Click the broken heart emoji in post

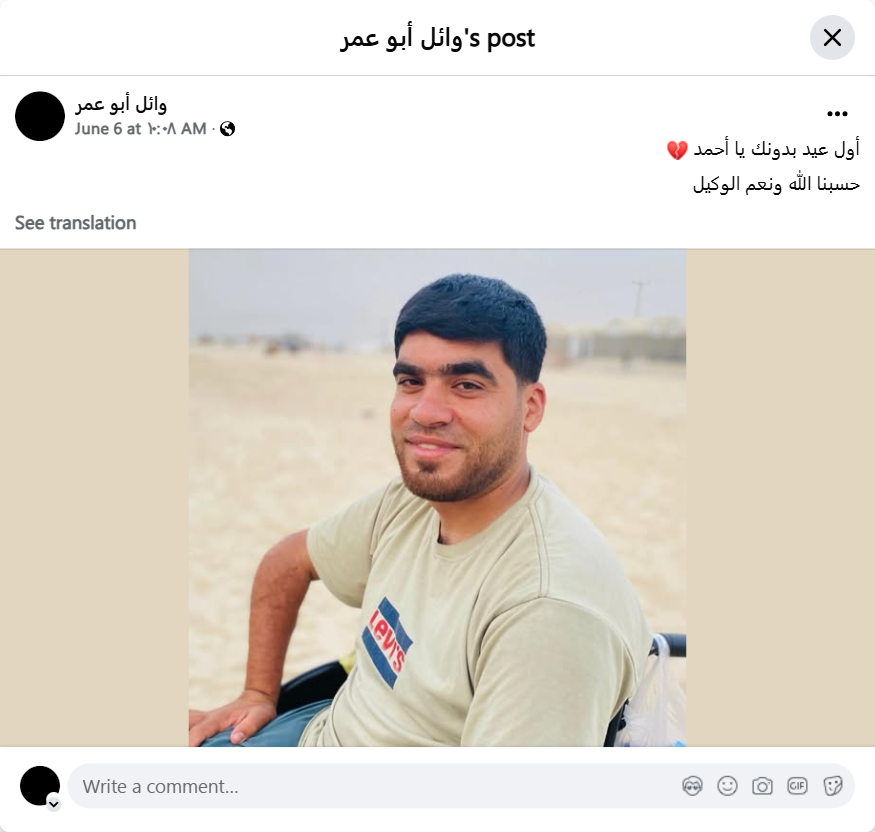[677, 150]
